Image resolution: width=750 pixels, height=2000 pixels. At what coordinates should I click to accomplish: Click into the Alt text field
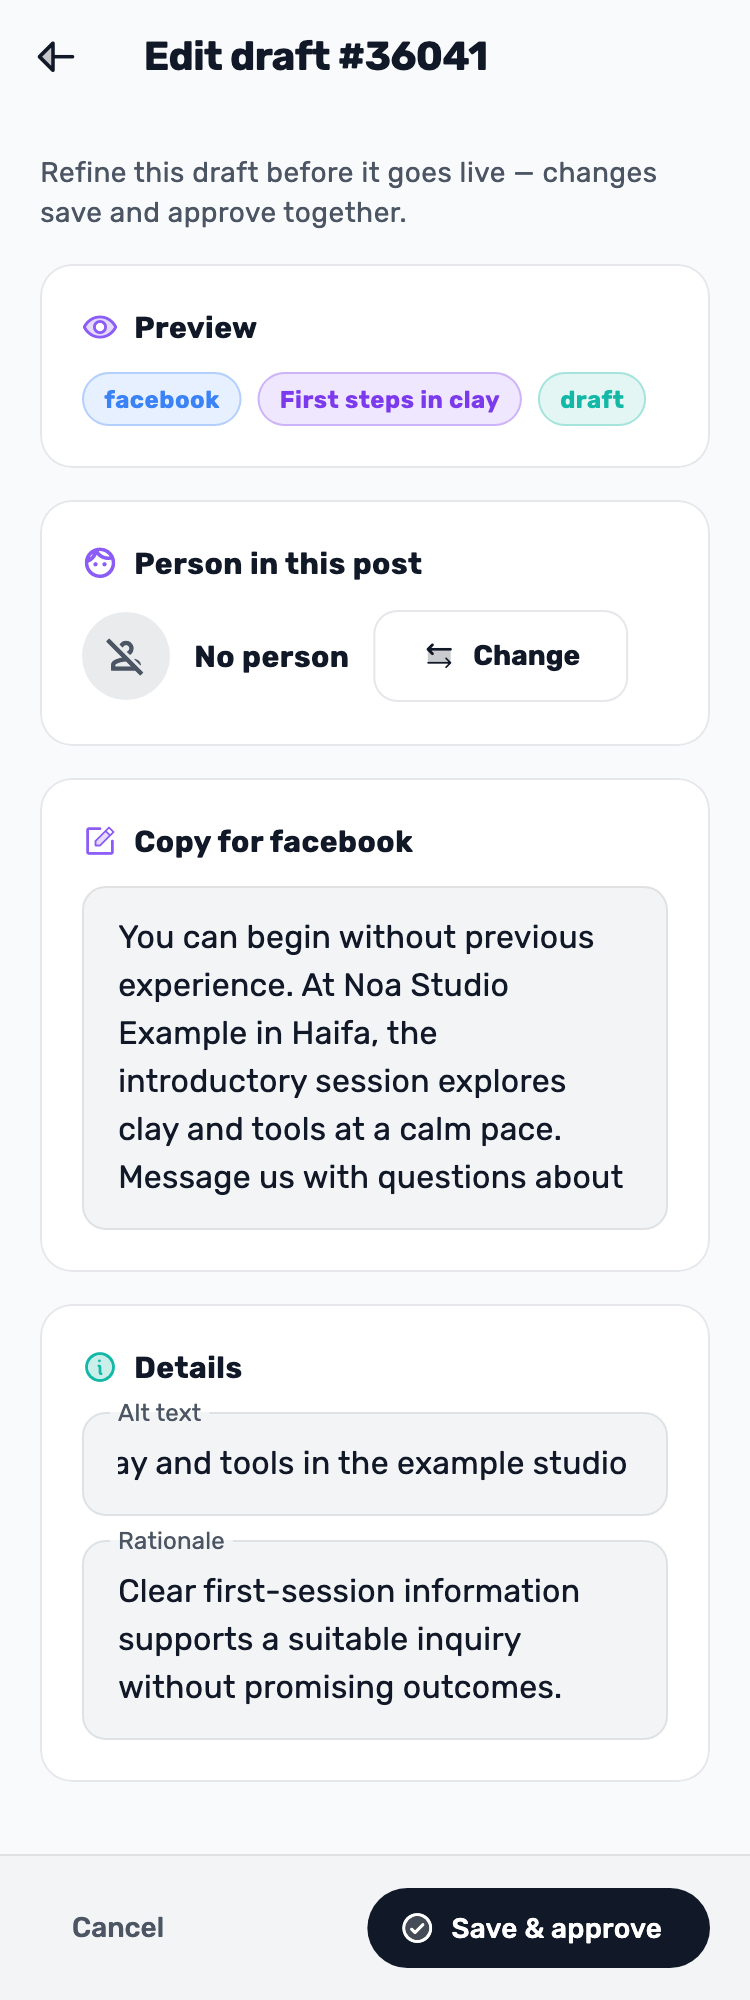point(375,1464)
